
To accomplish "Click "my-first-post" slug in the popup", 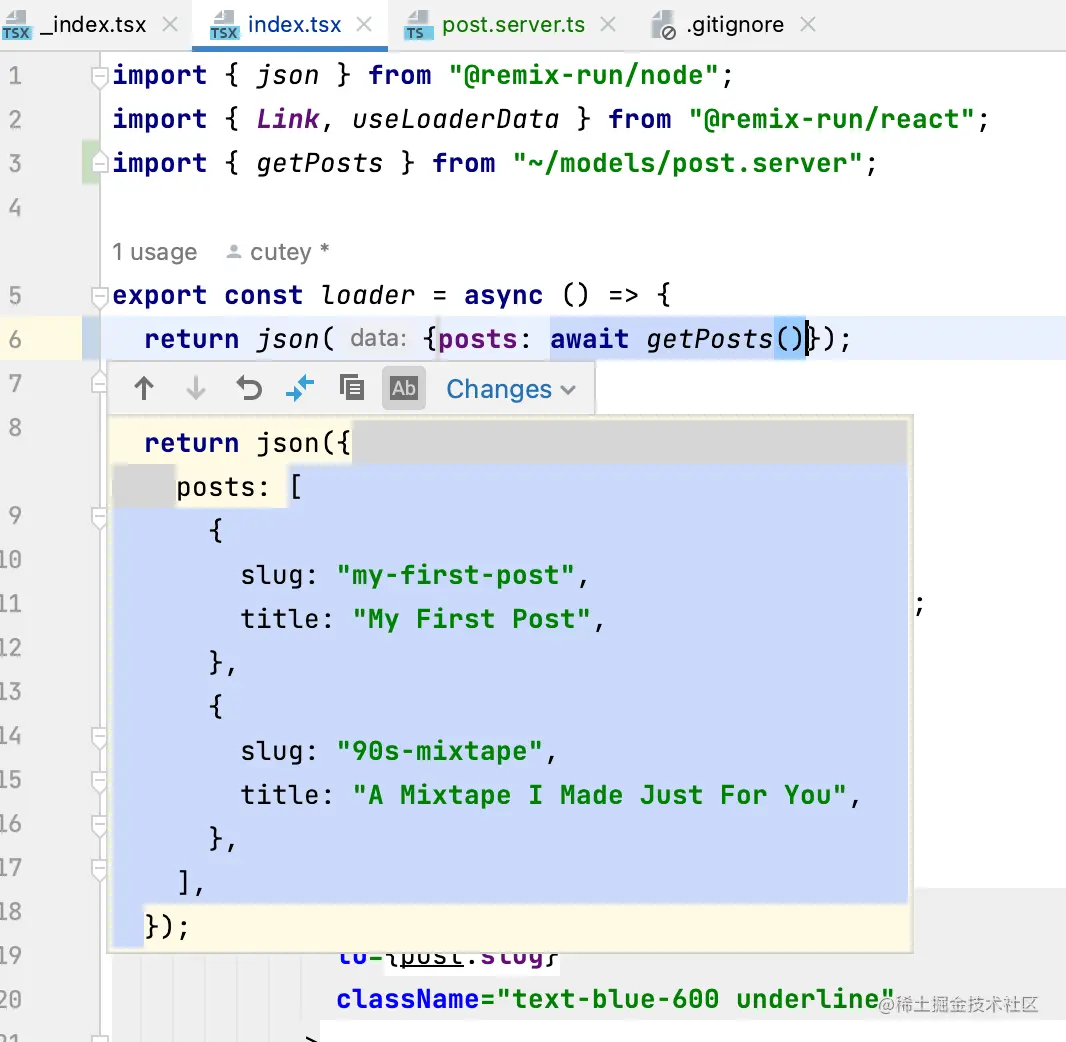I will [455, 576].
